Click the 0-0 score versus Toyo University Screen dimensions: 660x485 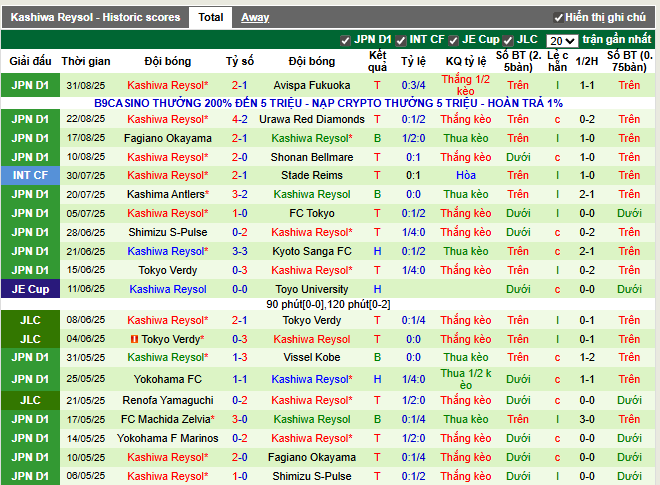click(240, 289)
